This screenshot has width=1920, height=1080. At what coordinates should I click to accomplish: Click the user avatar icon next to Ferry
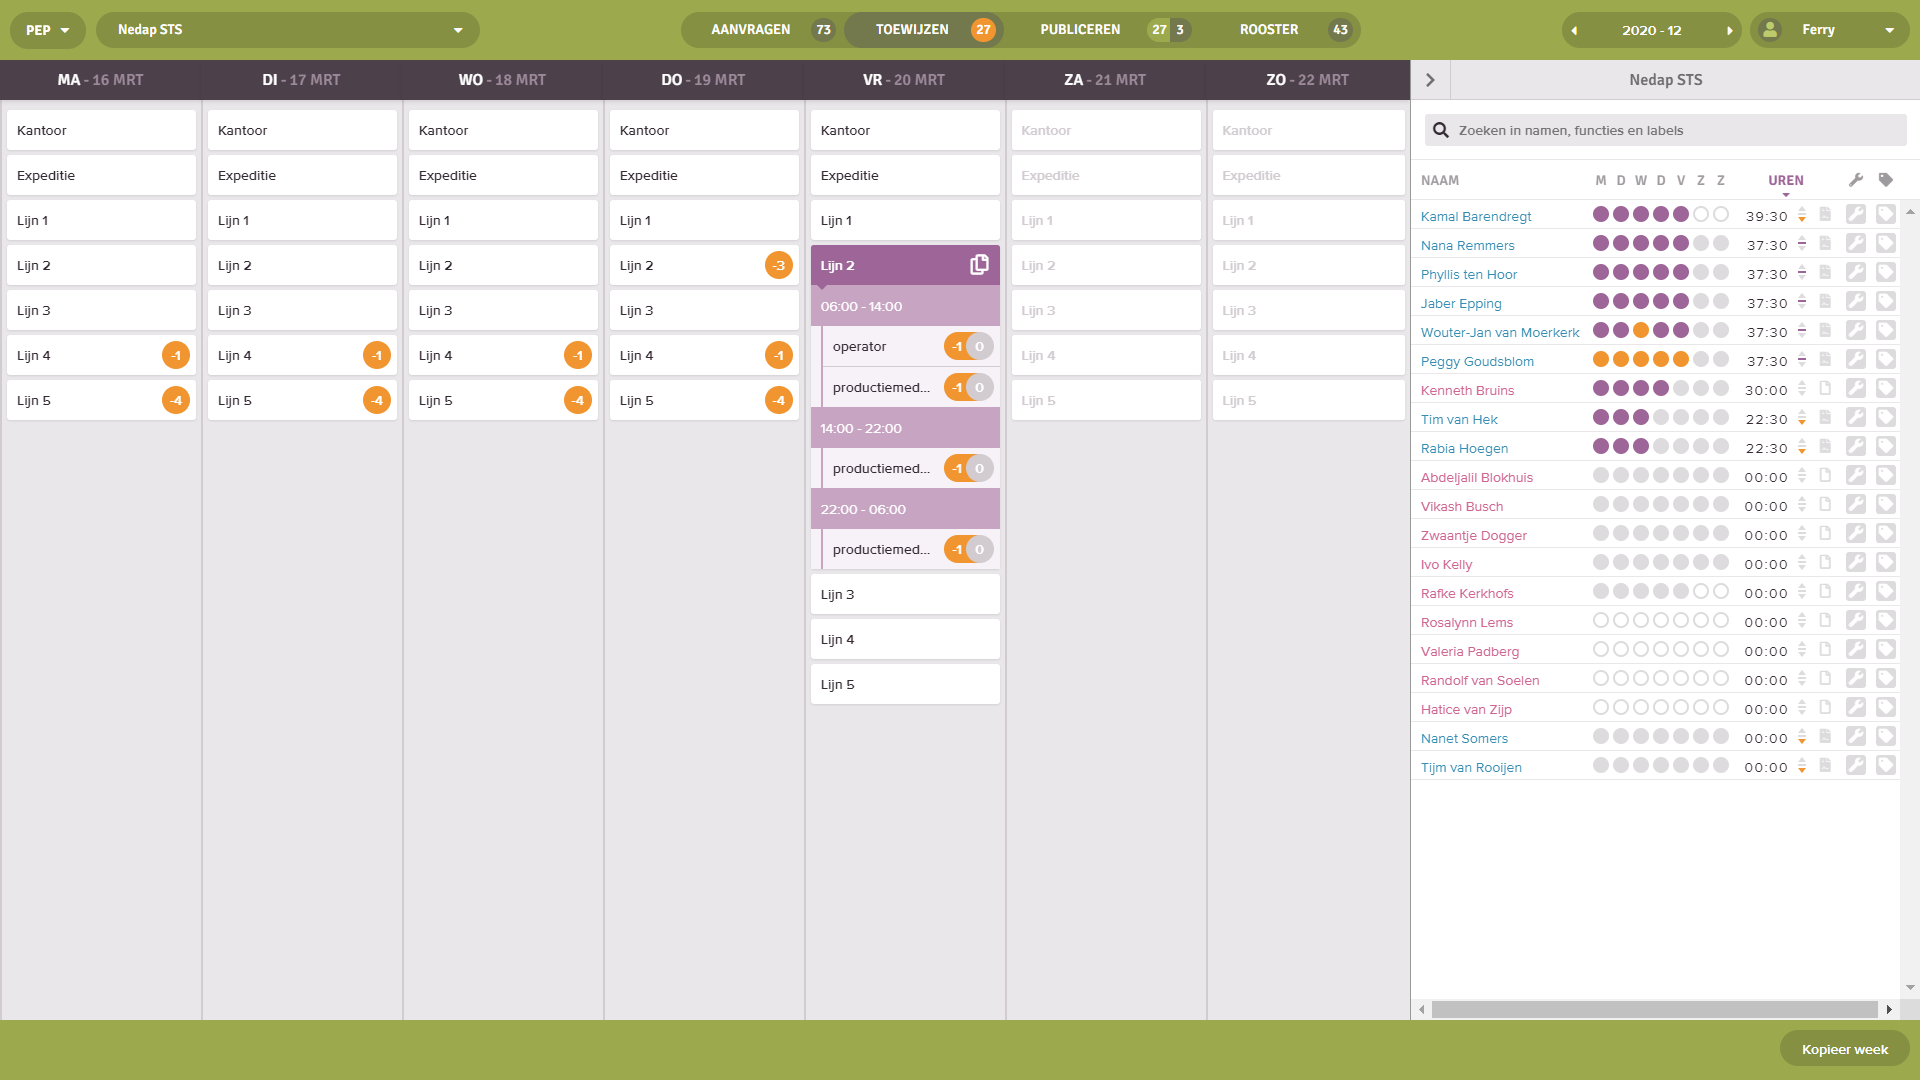coord(1770,30)
